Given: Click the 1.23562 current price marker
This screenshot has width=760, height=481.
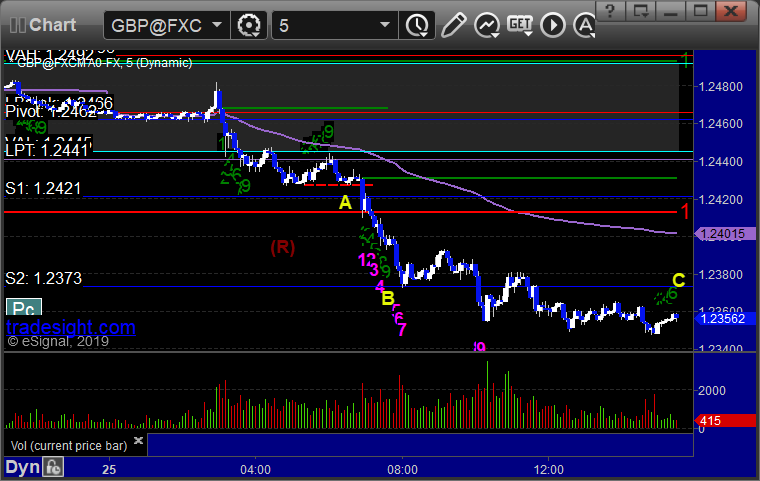Looking at the screenshot, I should [x=725, y=319].
